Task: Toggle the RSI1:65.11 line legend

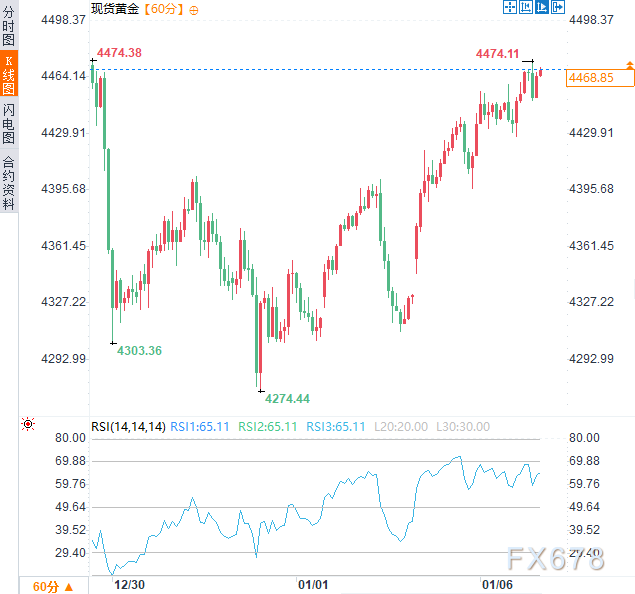Action: [200, 427]
